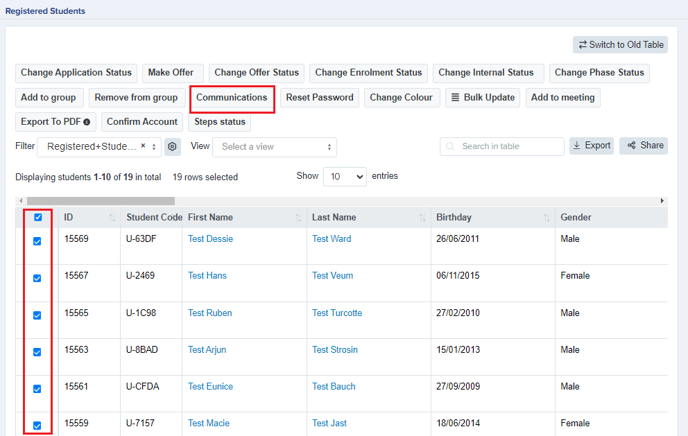
Task: Click the right arrow of the horizontal scrollbar
Action: coord(662,201)
